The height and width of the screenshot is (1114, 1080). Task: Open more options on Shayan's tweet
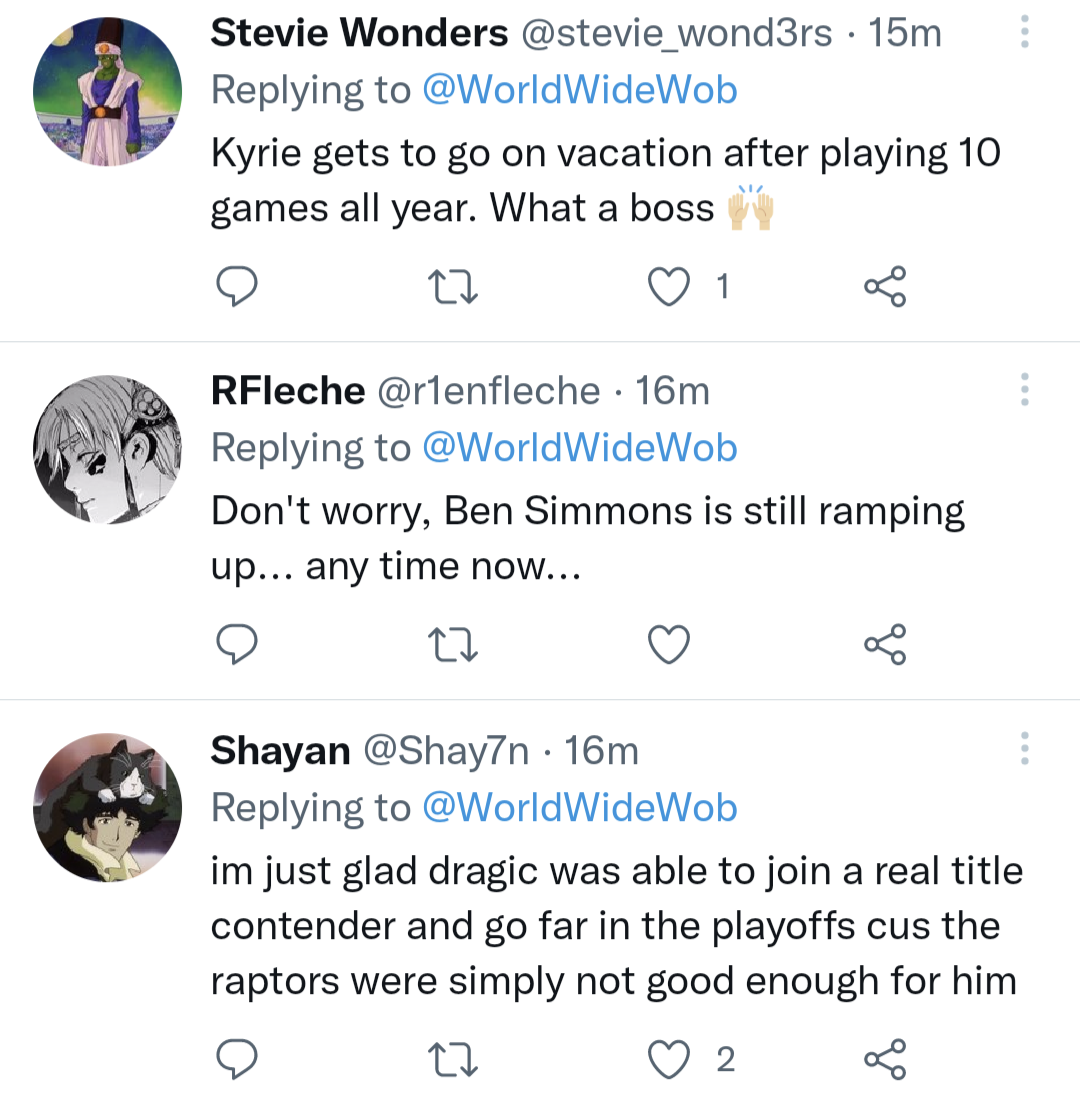pyautogui.click(x=1024, y=748)
